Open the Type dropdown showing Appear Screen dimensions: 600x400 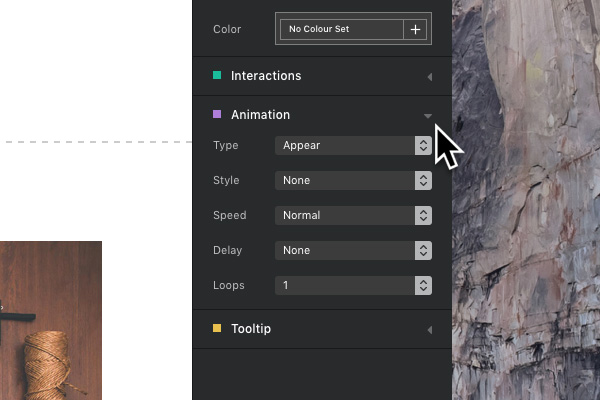353,145
